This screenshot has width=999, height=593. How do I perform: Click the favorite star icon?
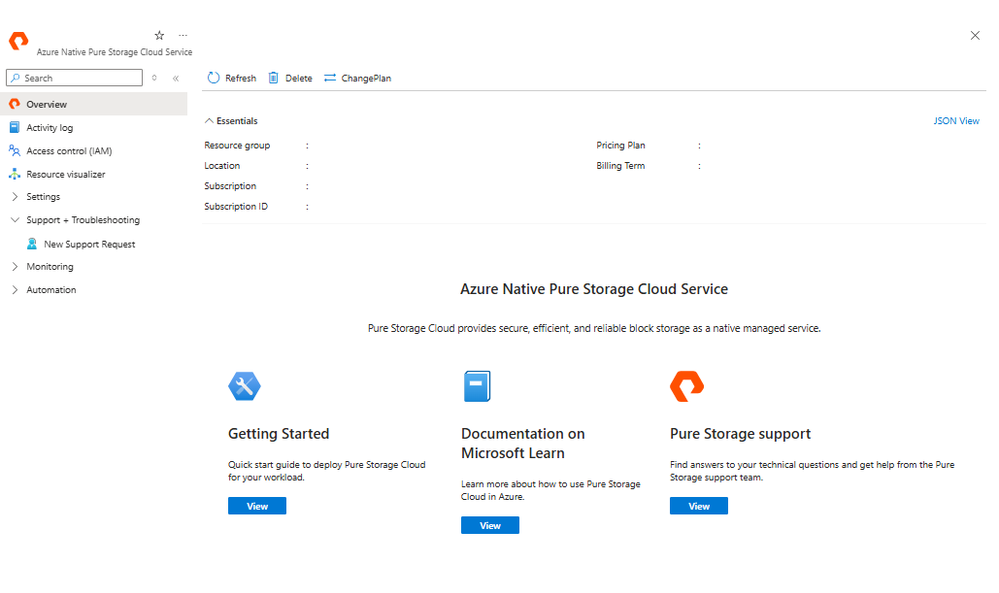[158, 35]
